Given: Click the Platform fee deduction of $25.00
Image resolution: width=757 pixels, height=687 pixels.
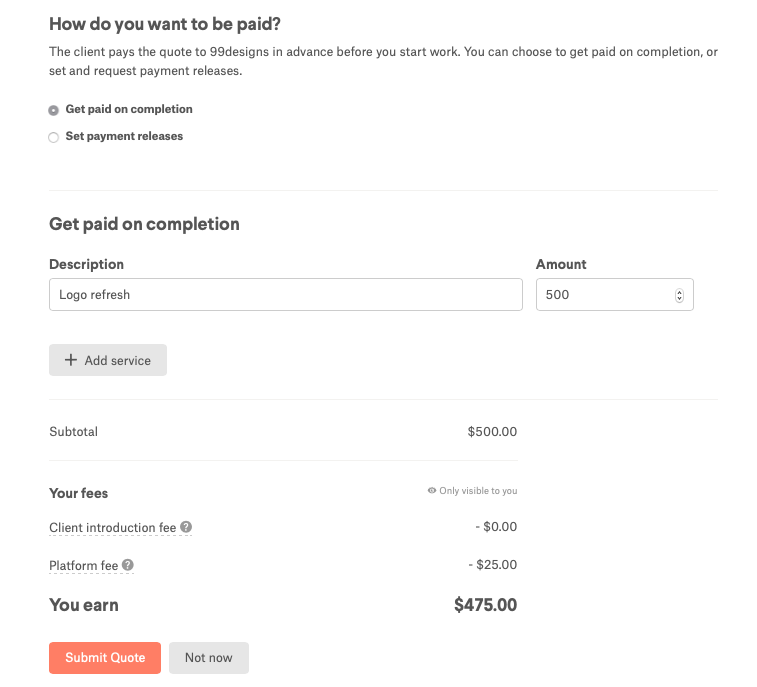Looking at the screenshot, I should click(x=492, y=565).
